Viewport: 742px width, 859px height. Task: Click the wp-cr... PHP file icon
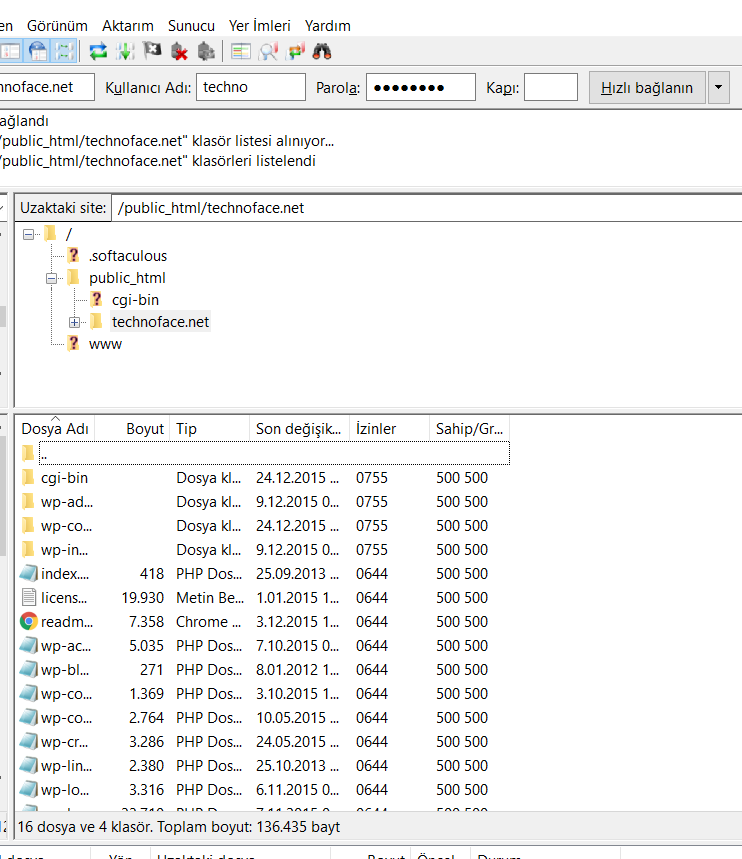[28, 742]
